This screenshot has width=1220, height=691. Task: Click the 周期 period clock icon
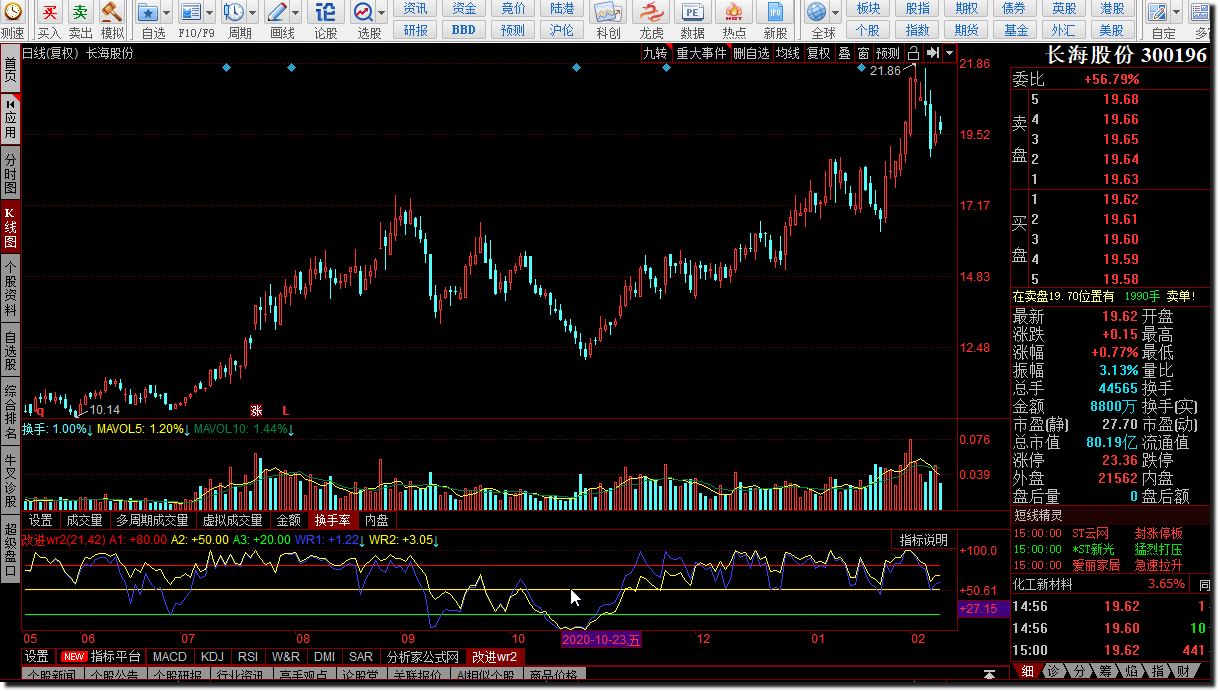pyautogui.click(x=233, y=13)
